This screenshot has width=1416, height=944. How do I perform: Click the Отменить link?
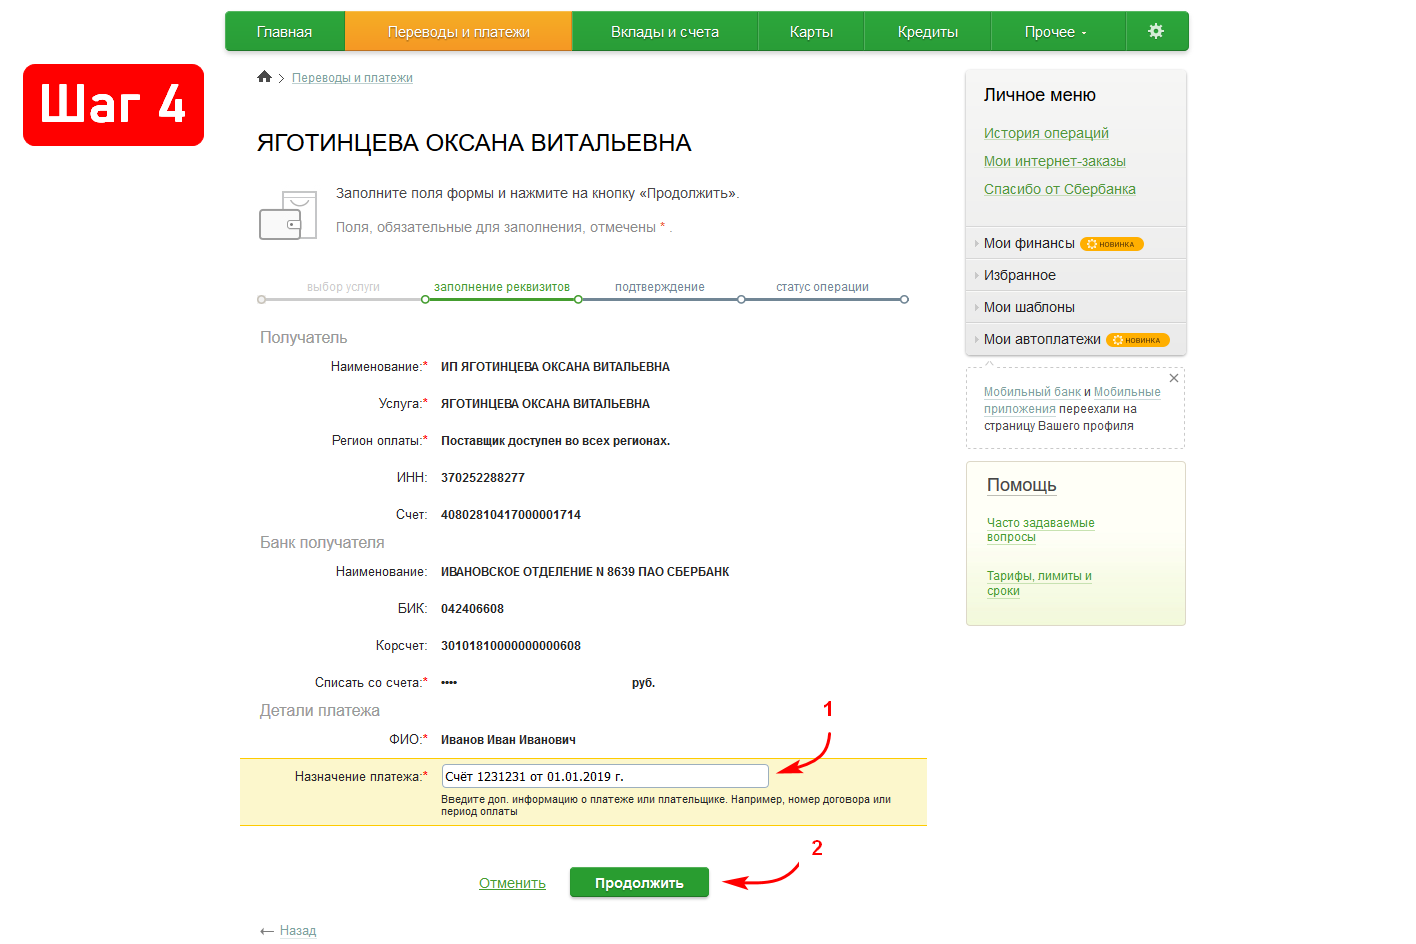coord(512,883)
